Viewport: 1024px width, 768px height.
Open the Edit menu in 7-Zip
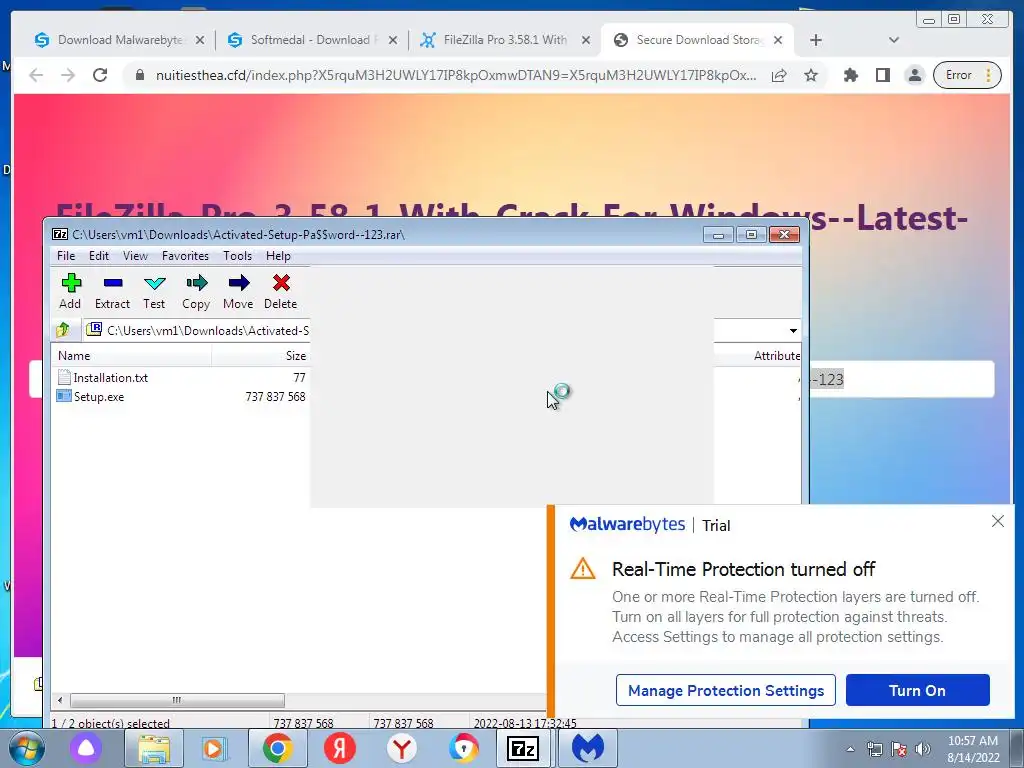click(99, 256)
